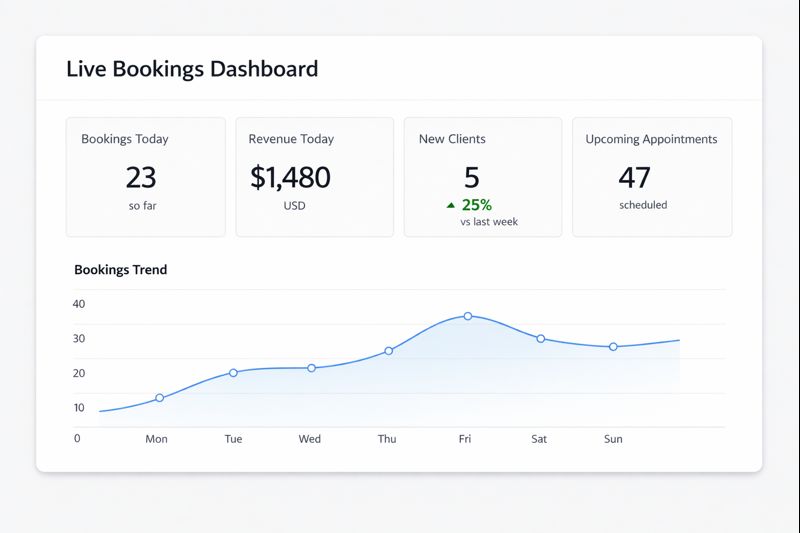The width and height of the screenshot is (800, 533).
Task: Open the Bookings Today card
Action: coord(145,177)
